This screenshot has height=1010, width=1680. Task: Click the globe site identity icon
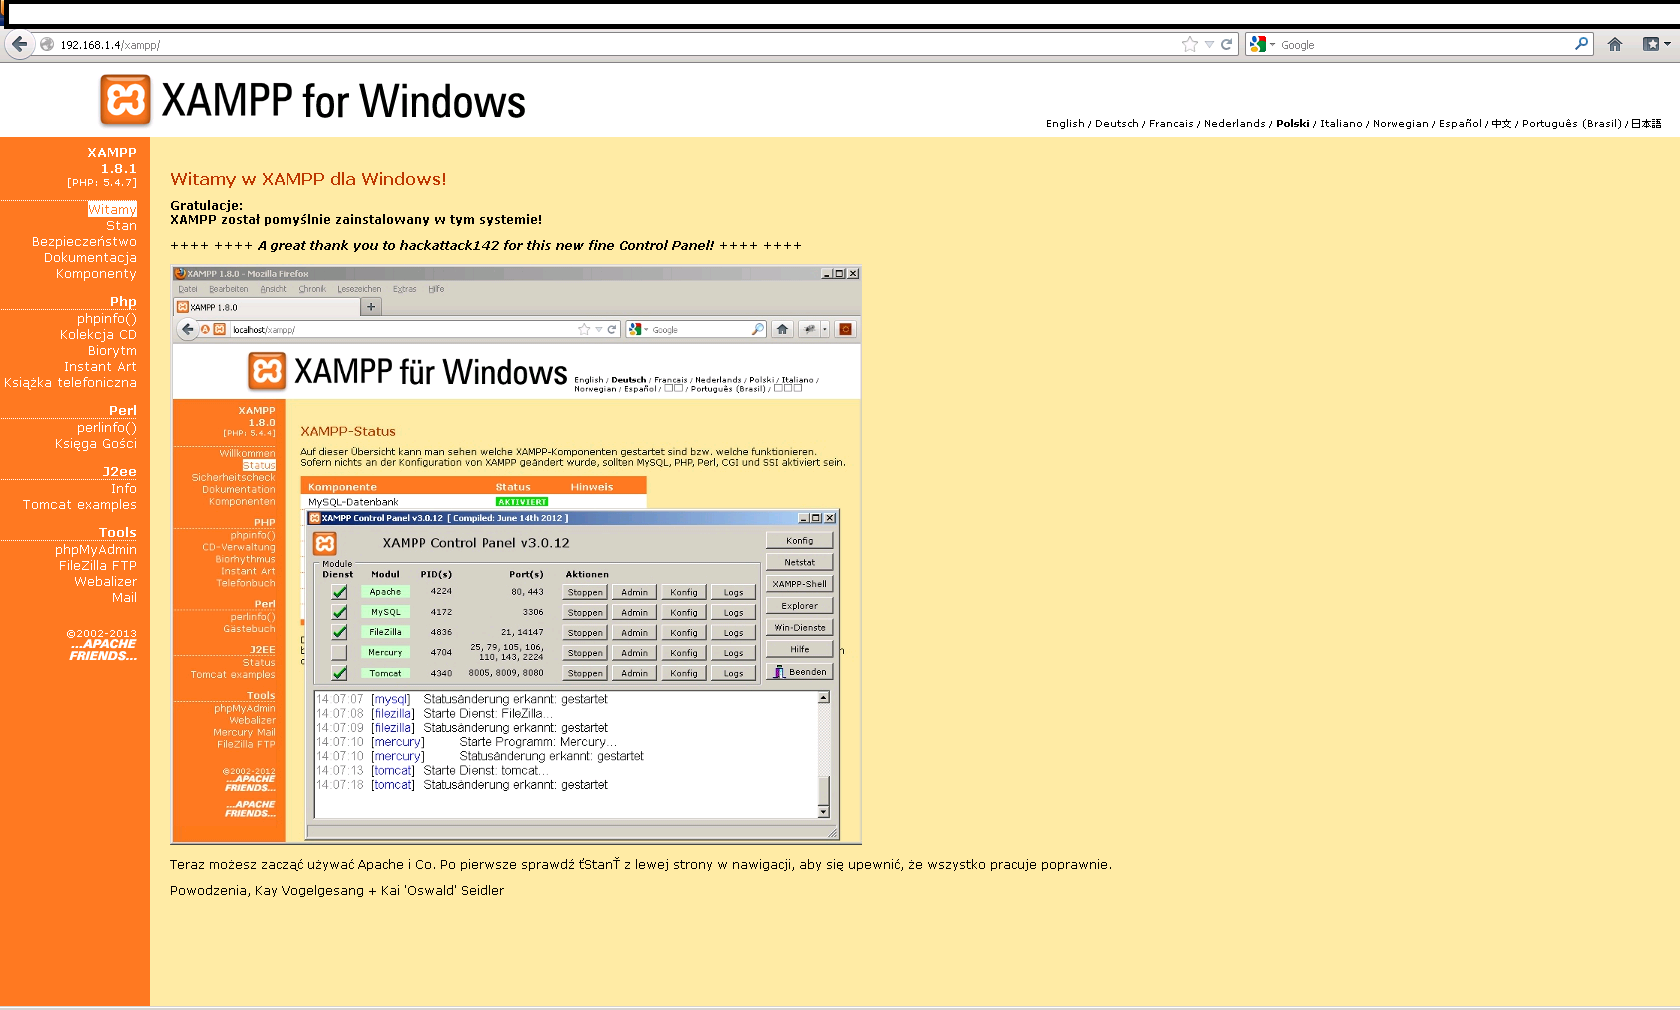click(x=47, y=44)
